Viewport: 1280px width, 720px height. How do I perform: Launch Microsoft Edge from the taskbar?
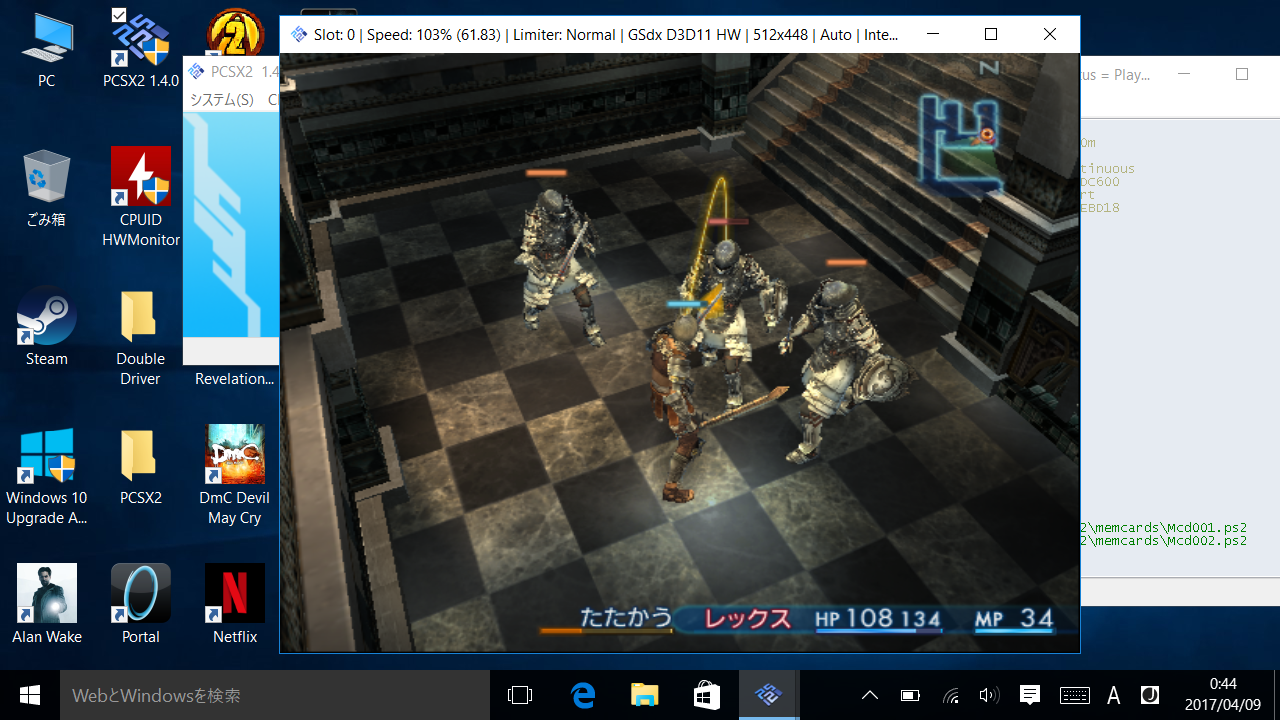coord(582,695)
